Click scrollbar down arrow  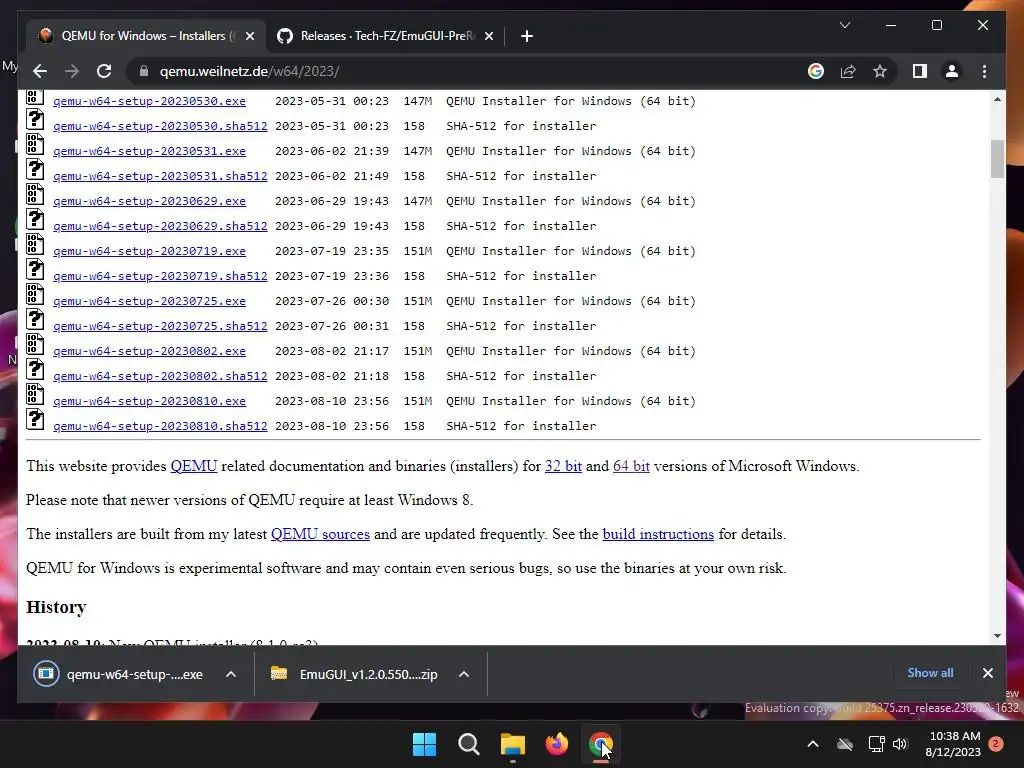[997, 635]
